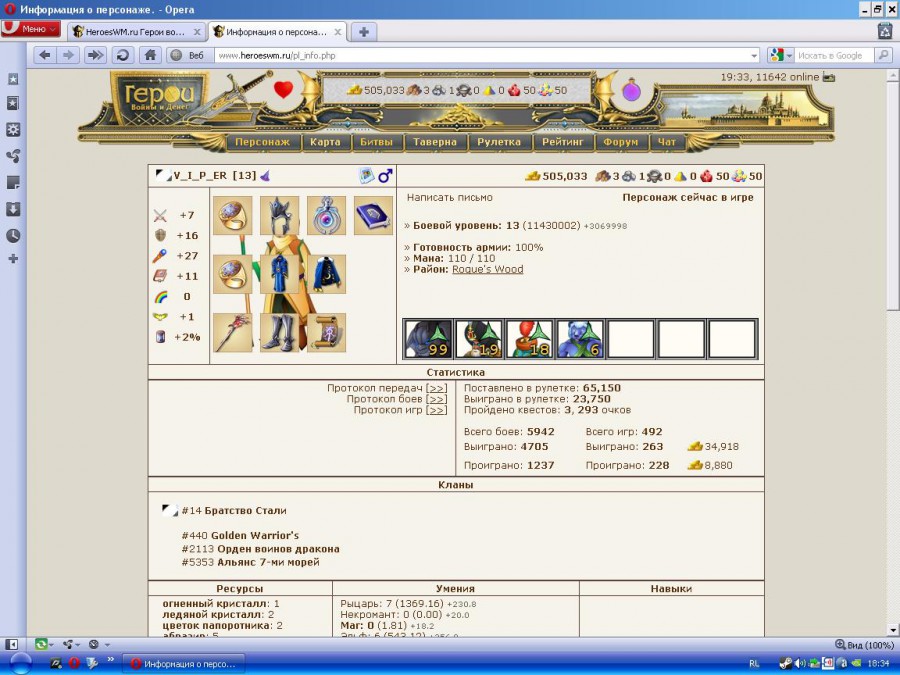The width and height of the screenshot is (900, 675).
Task: Click the purple mana potion icon
Action: click(x=631, y=90)
